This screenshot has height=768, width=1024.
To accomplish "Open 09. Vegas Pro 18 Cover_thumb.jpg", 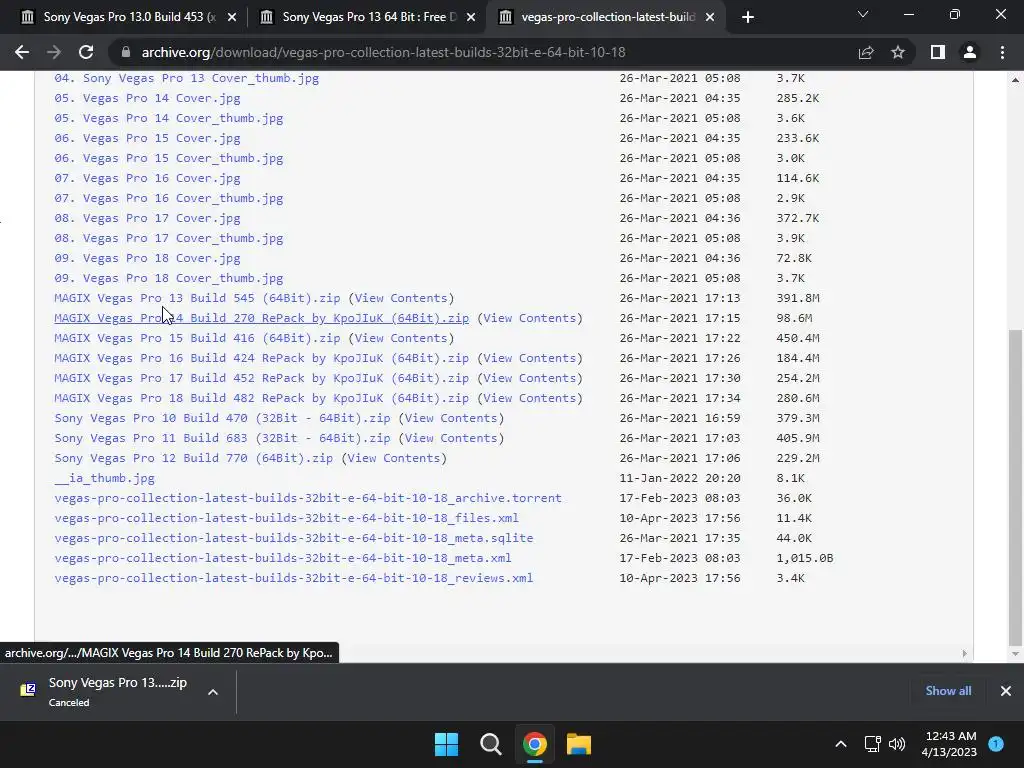I will pos(168,278).
